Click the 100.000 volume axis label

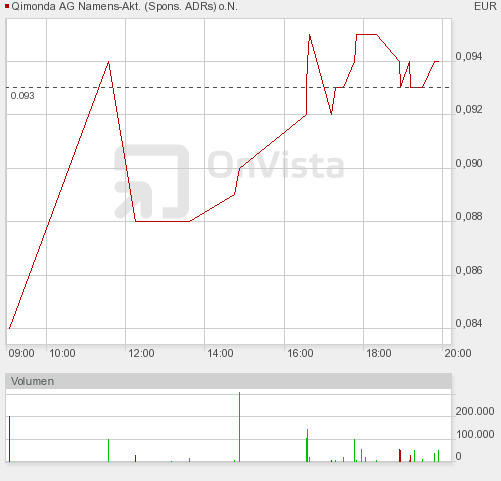(x=475, y=434)
